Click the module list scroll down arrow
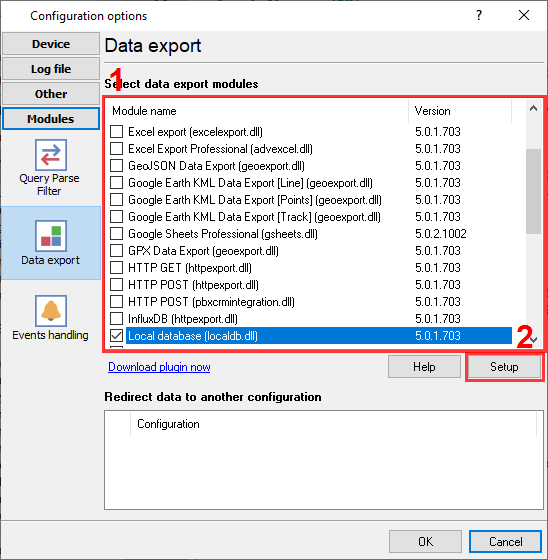This screenshot has width=548, height=560. click(x=534, y=340)
